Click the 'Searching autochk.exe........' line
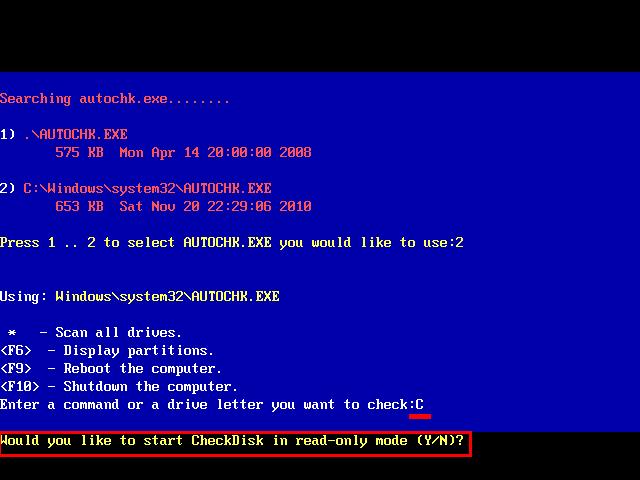Viewport: 640px width, 480px height. tap(115, 99)
